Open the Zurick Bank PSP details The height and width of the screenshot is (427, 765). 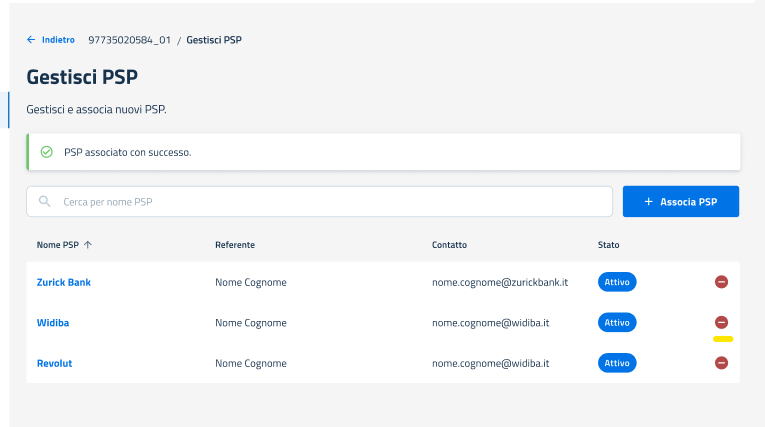click(x=64, y=282)
